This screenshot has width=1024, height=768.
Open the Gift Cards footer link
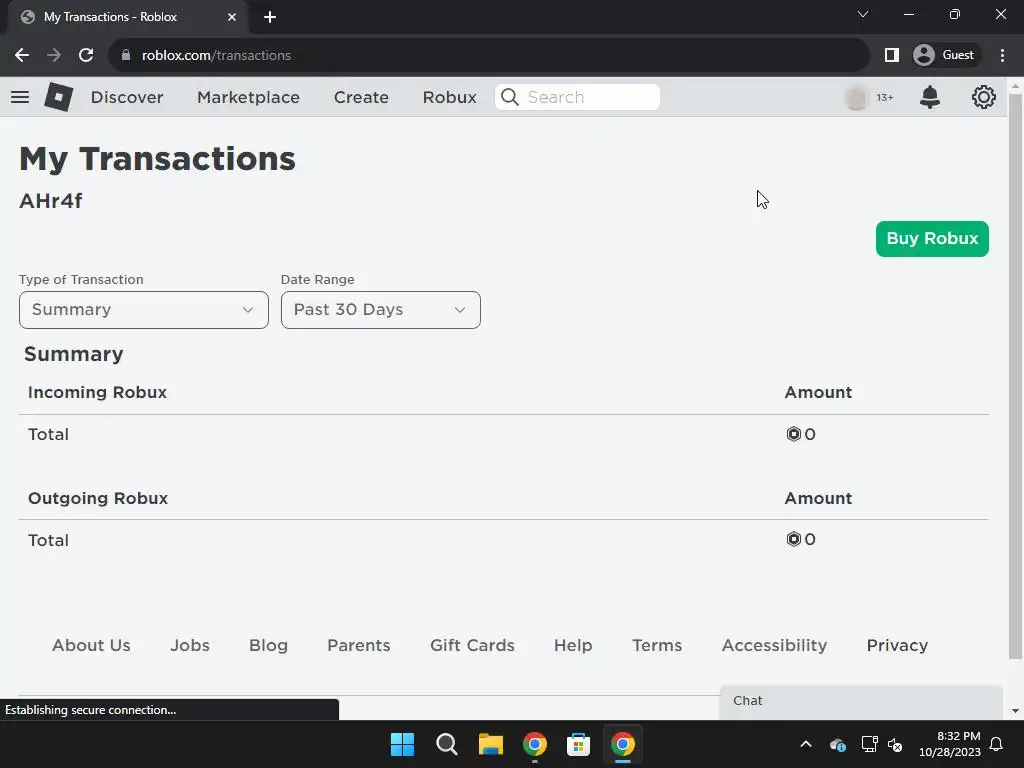pos(472,645)
